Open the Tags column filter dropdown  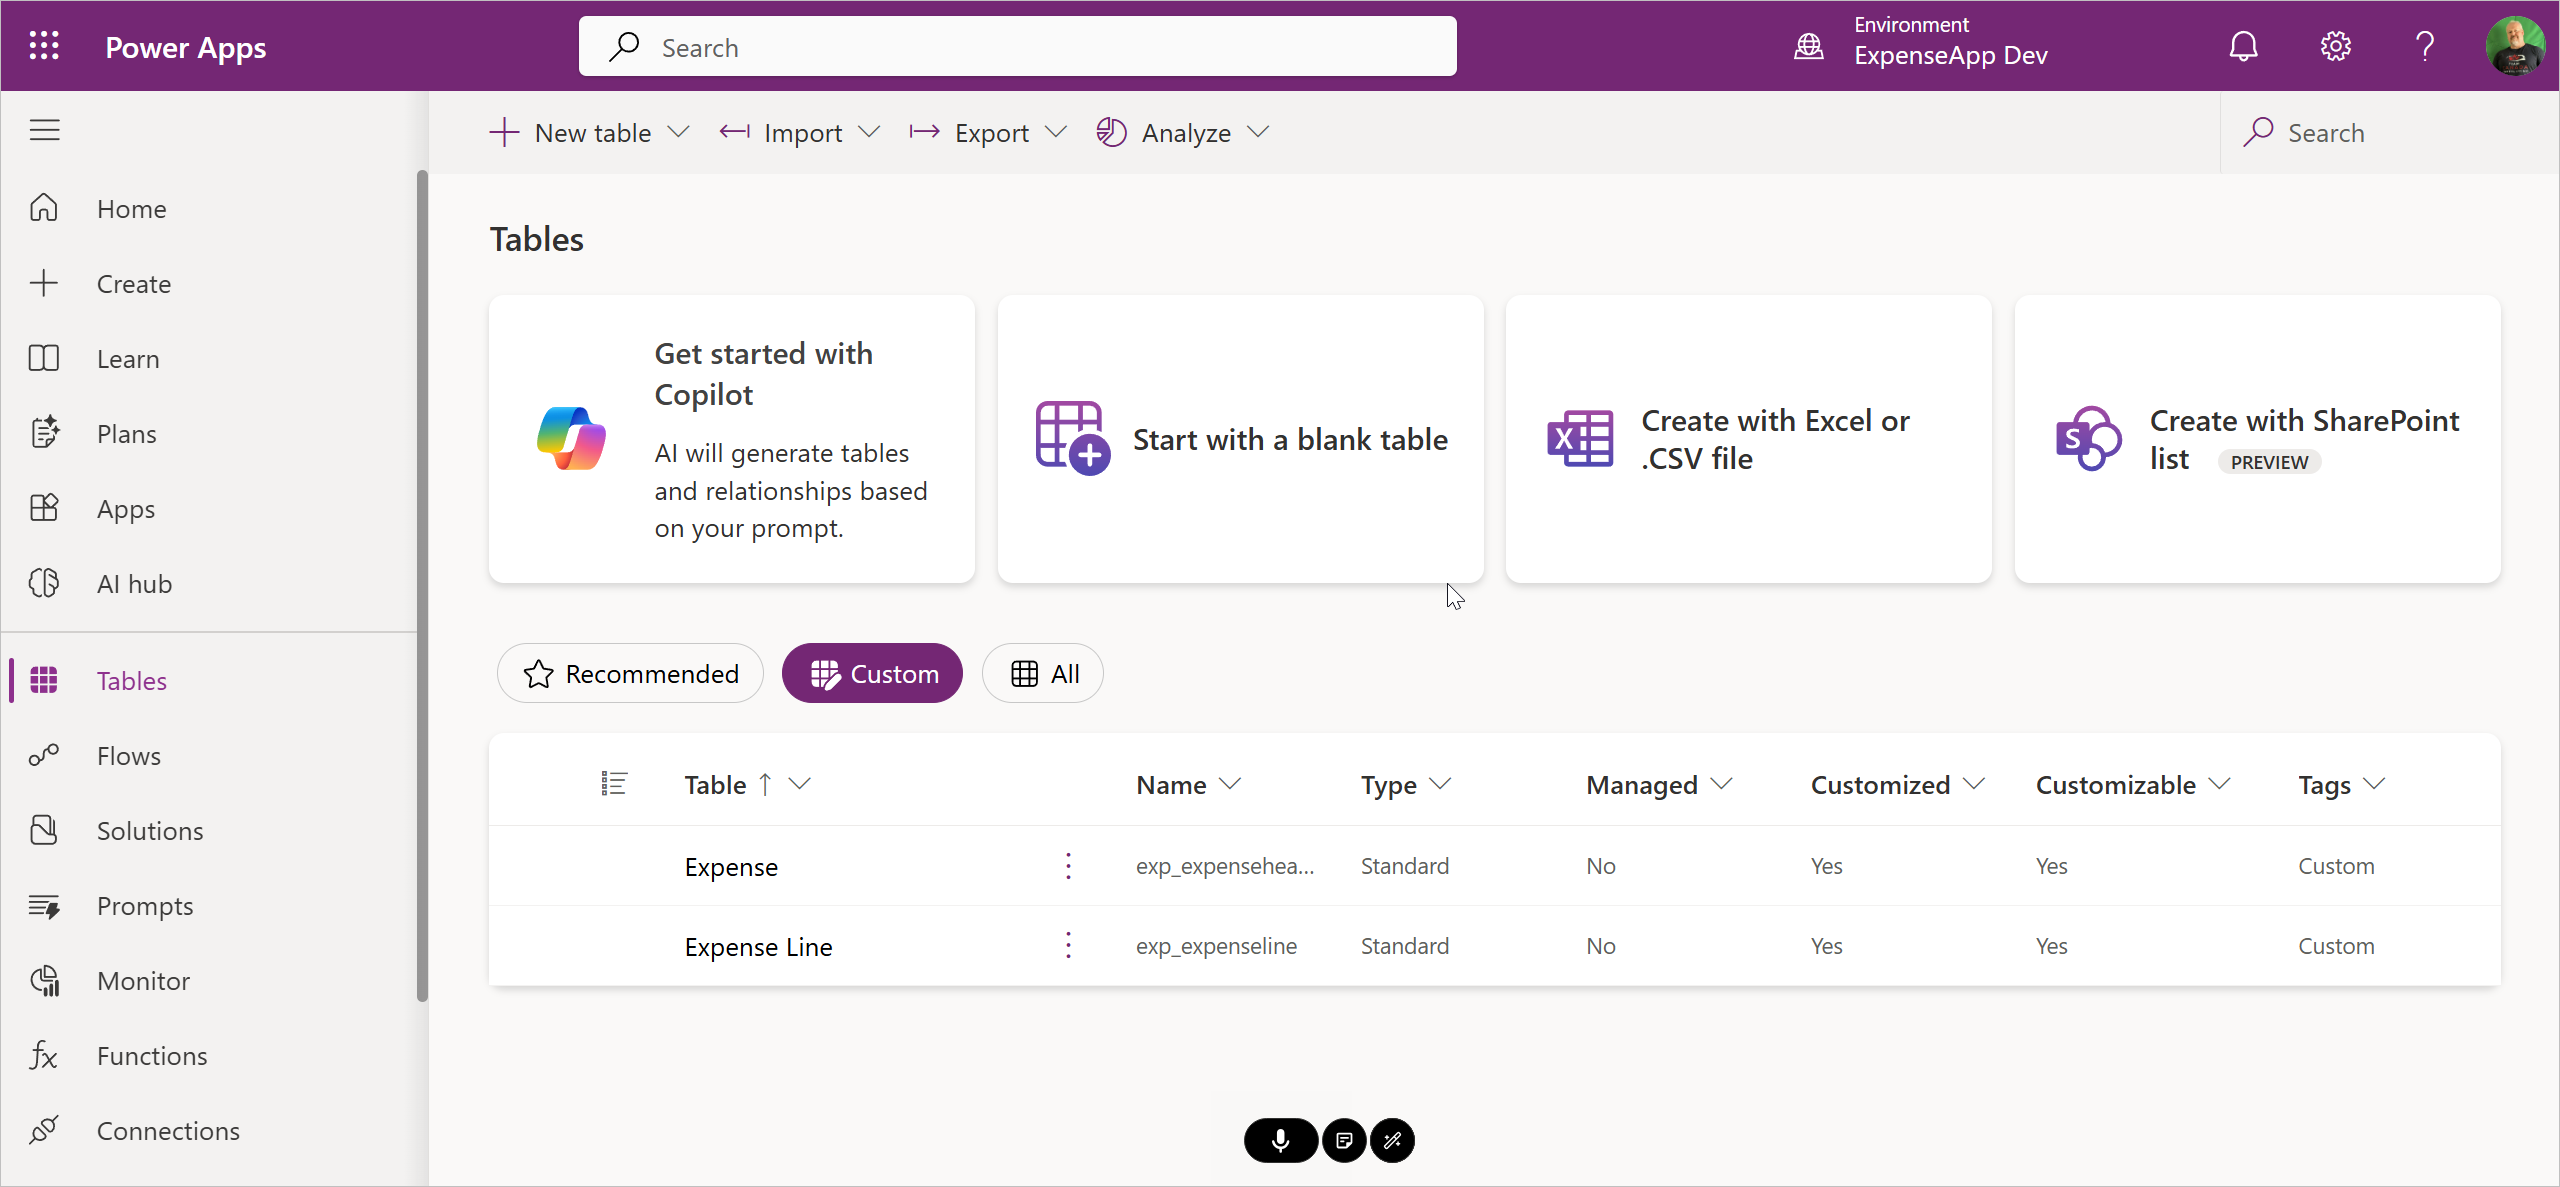(2375, 784)
